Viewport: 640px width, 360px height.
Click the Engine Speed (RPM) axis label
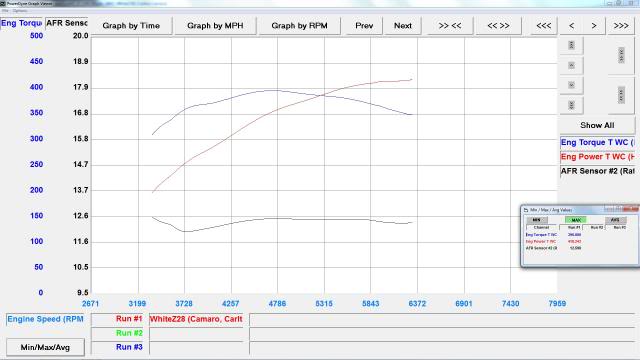coord(45,319)
